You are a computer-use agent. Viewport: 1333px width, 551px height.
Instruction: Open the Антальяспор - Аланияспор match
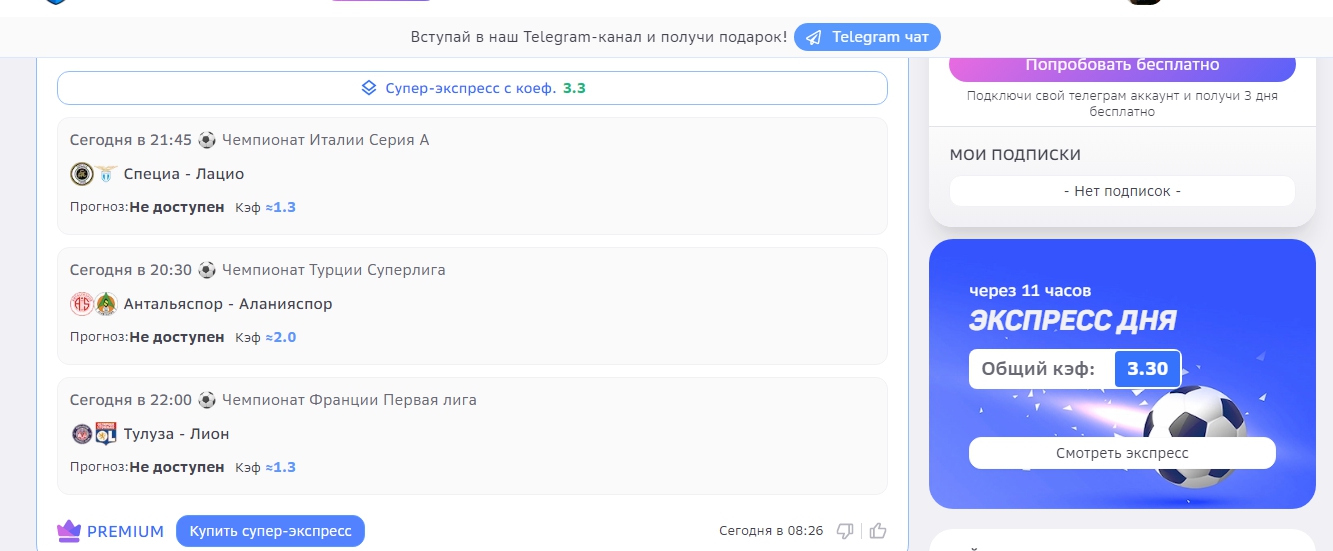point(228,304)
